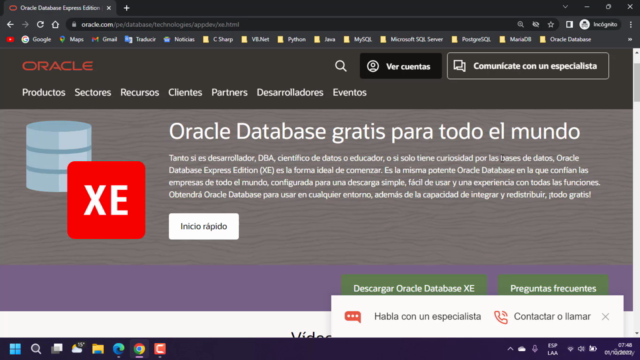Open the Noticias bookmark
Screen dimensions: 640x360
click(x=179, y=39)
